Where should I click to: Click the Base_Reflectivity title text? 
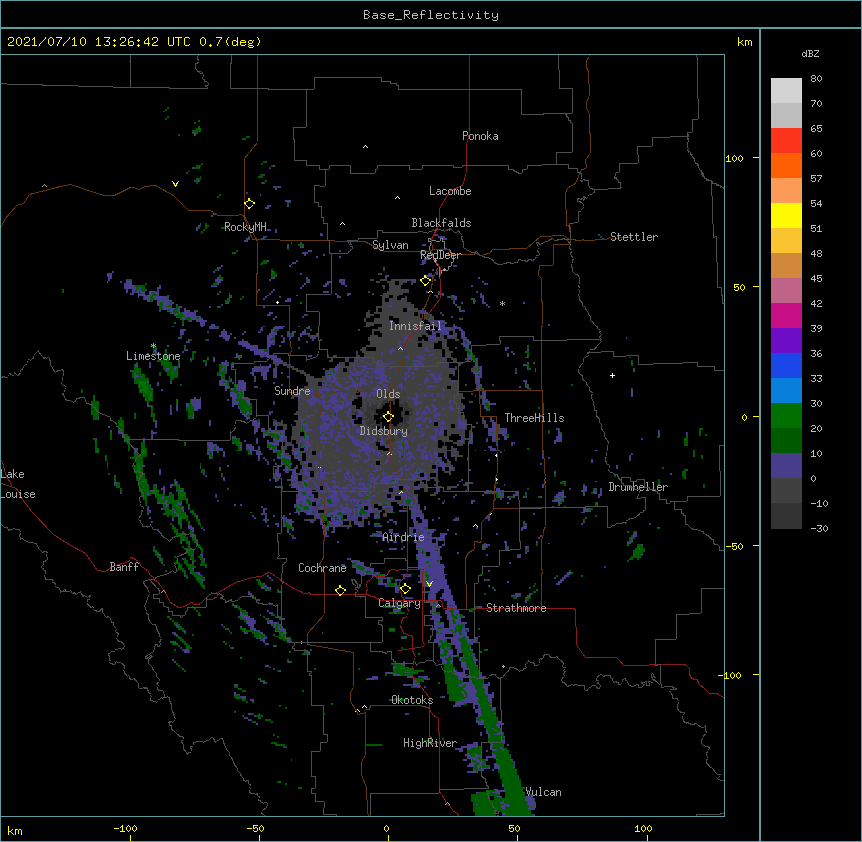[431, 15]
